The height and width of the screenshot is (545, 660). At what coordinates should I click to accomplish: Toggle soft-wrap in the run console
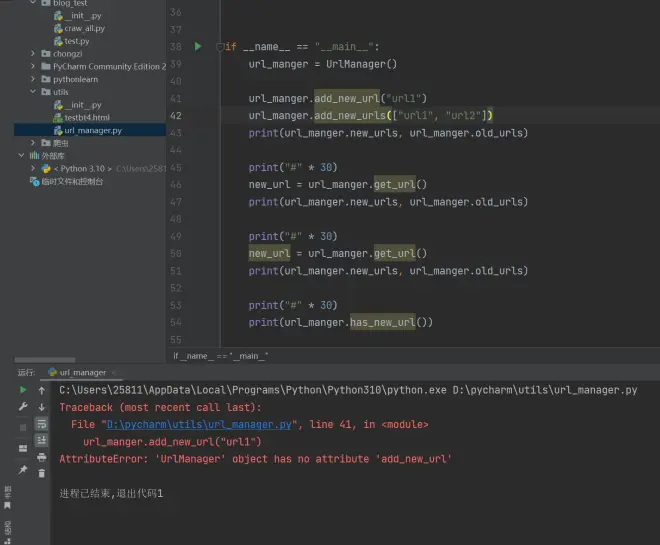pyautogui.click(x=42, y=424)
